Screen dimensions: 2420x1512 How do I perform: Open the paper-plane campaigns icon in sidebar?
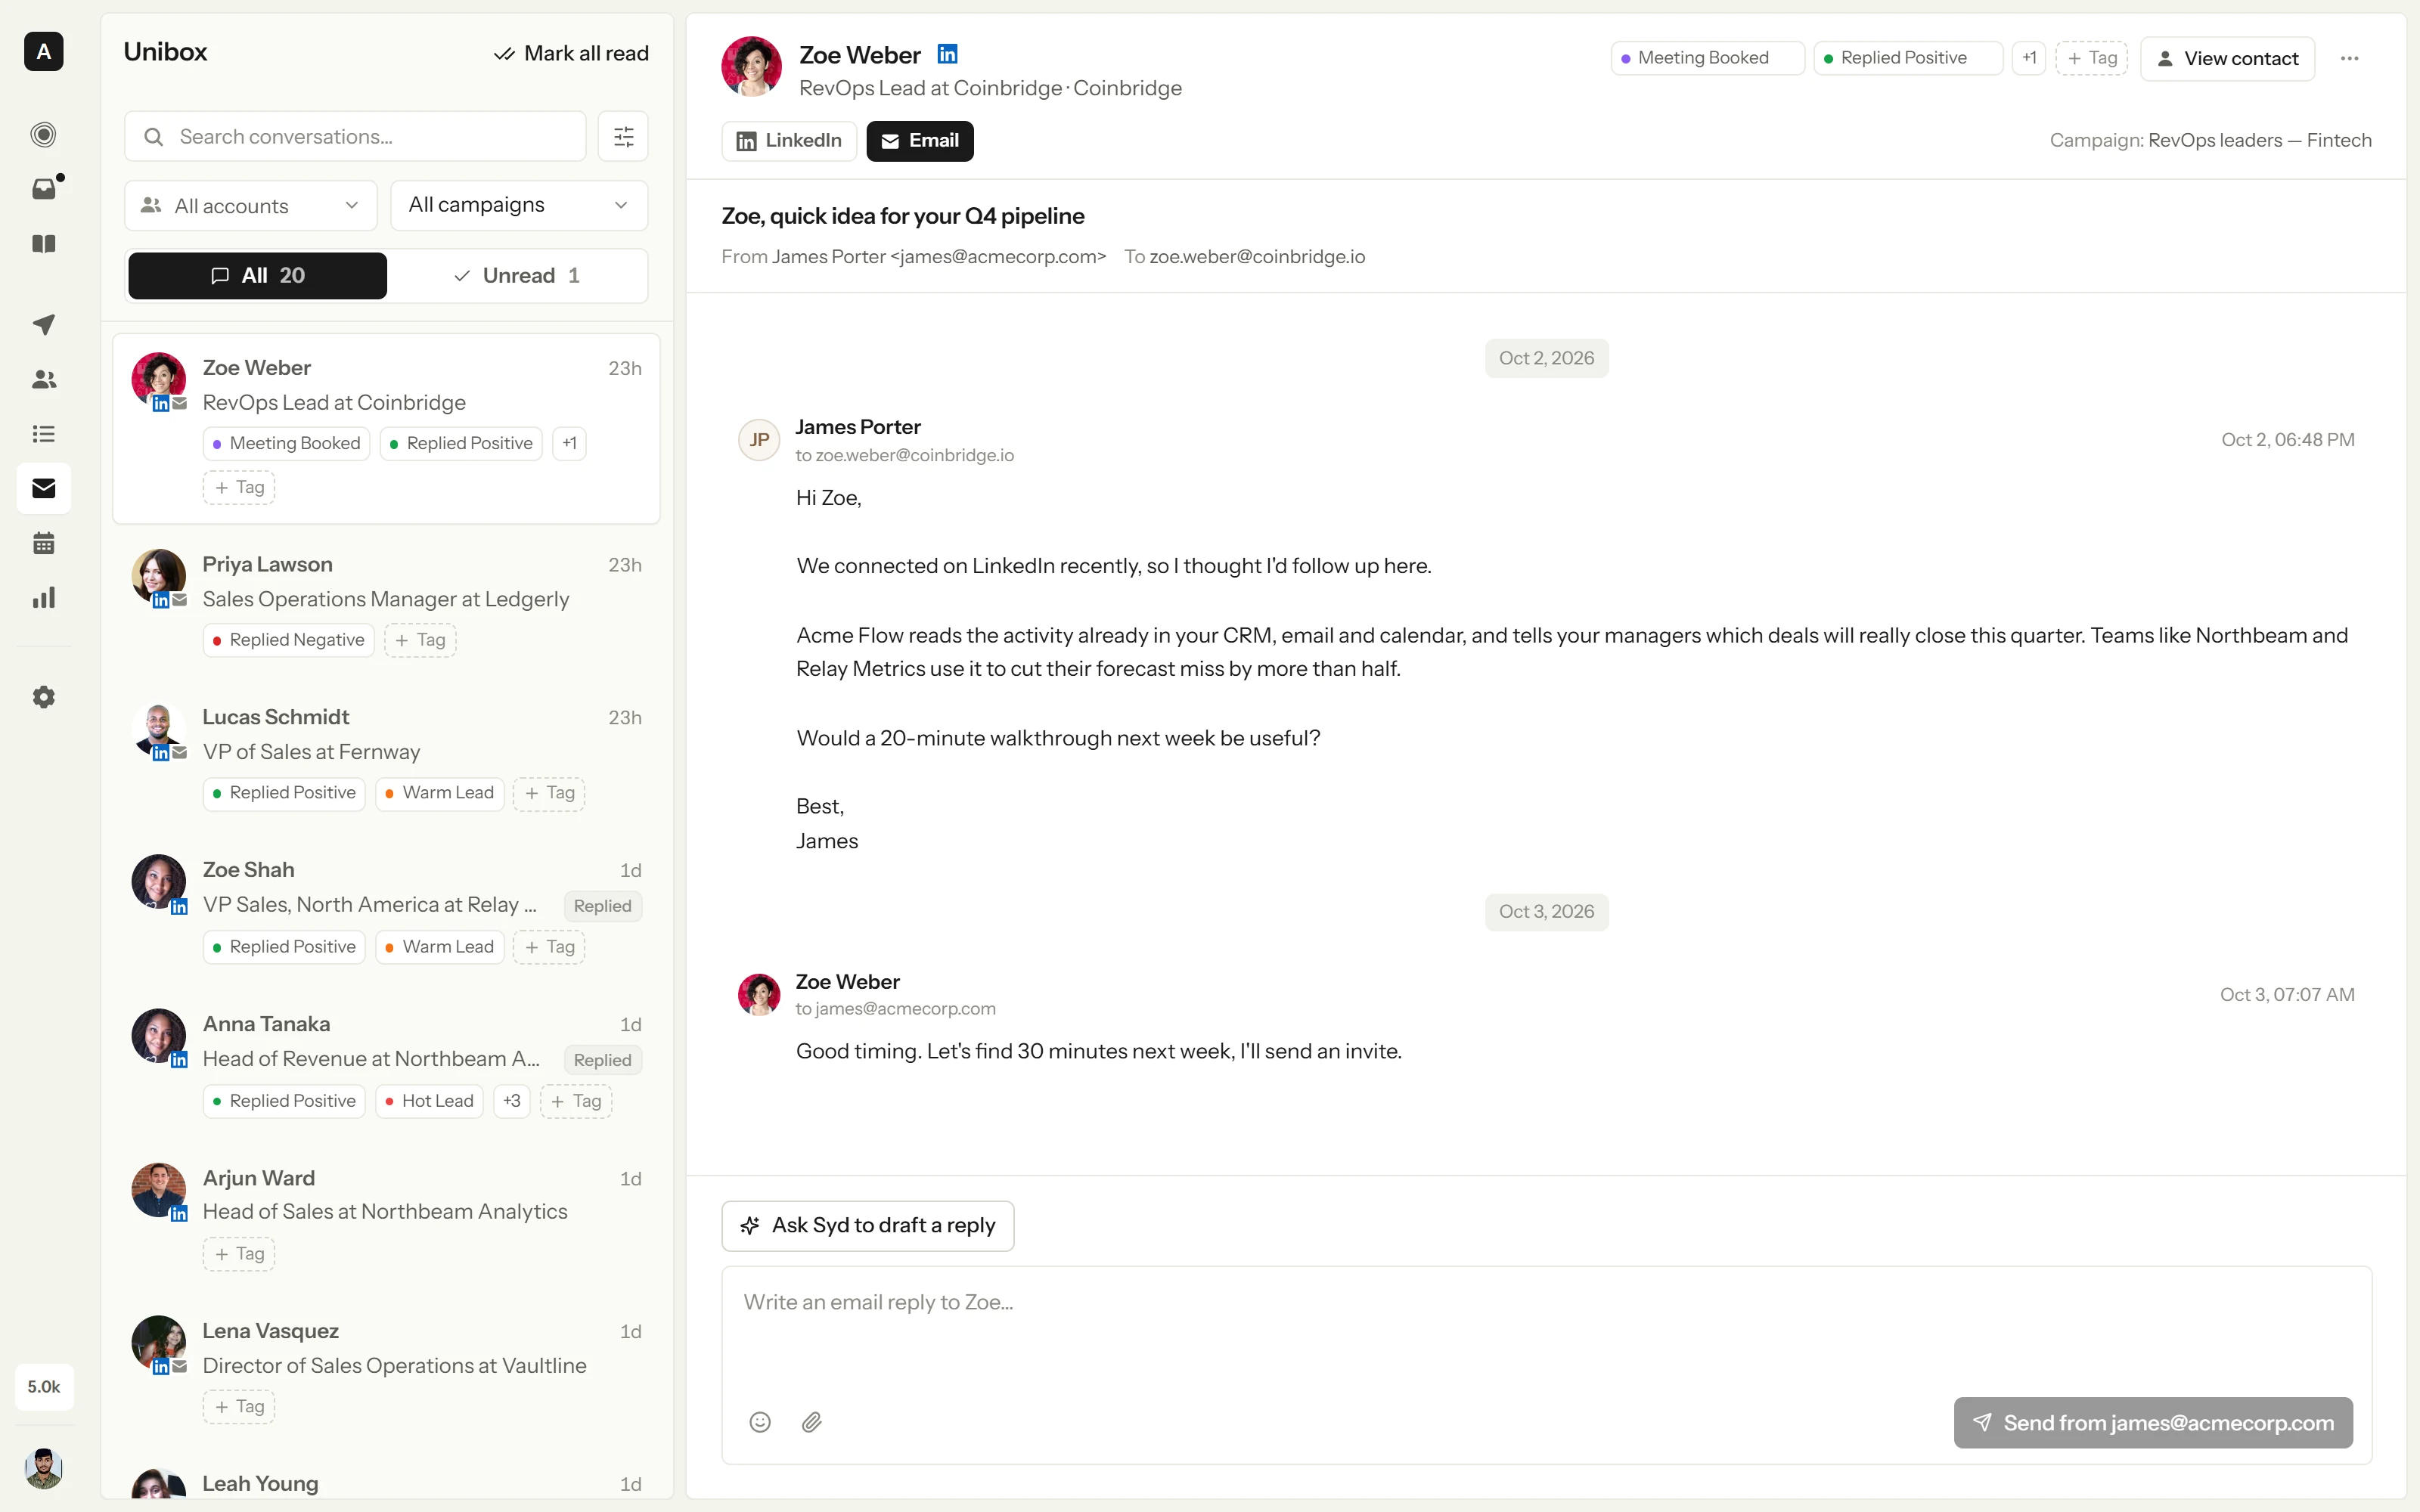pos(43,325)
